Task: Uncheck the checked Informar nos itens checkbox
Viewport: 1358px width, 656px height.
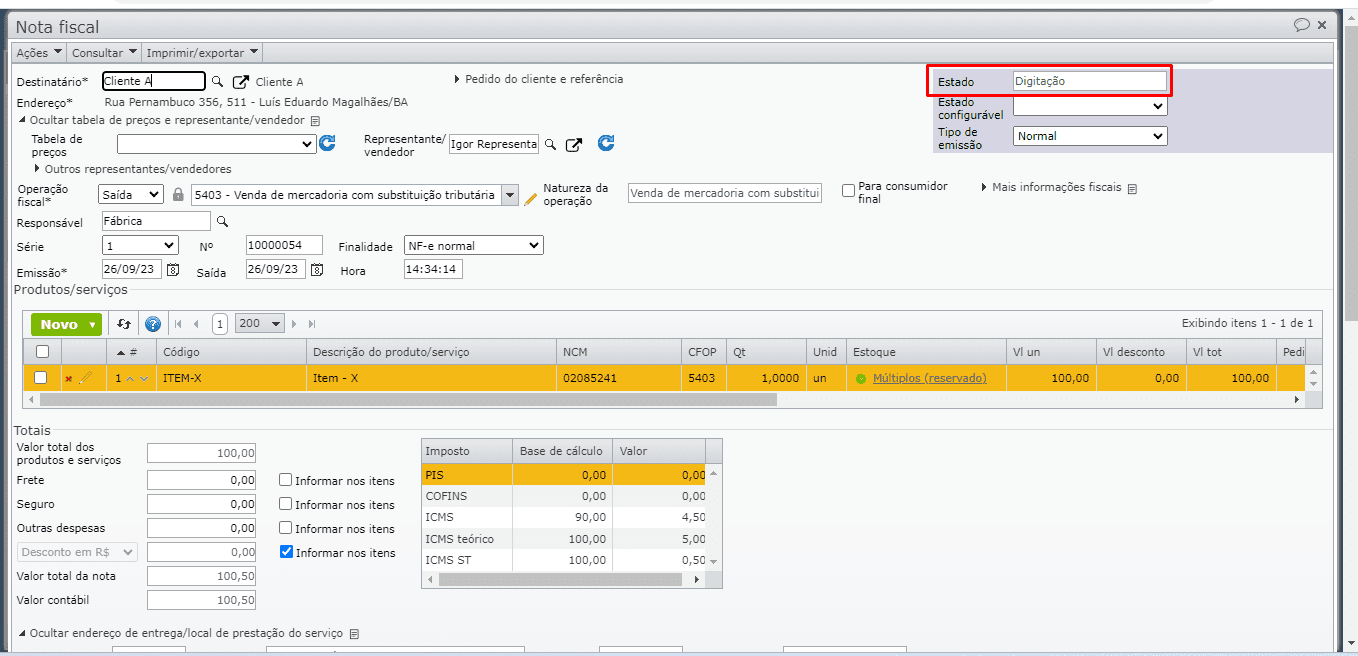Action: tap(287, 552)
